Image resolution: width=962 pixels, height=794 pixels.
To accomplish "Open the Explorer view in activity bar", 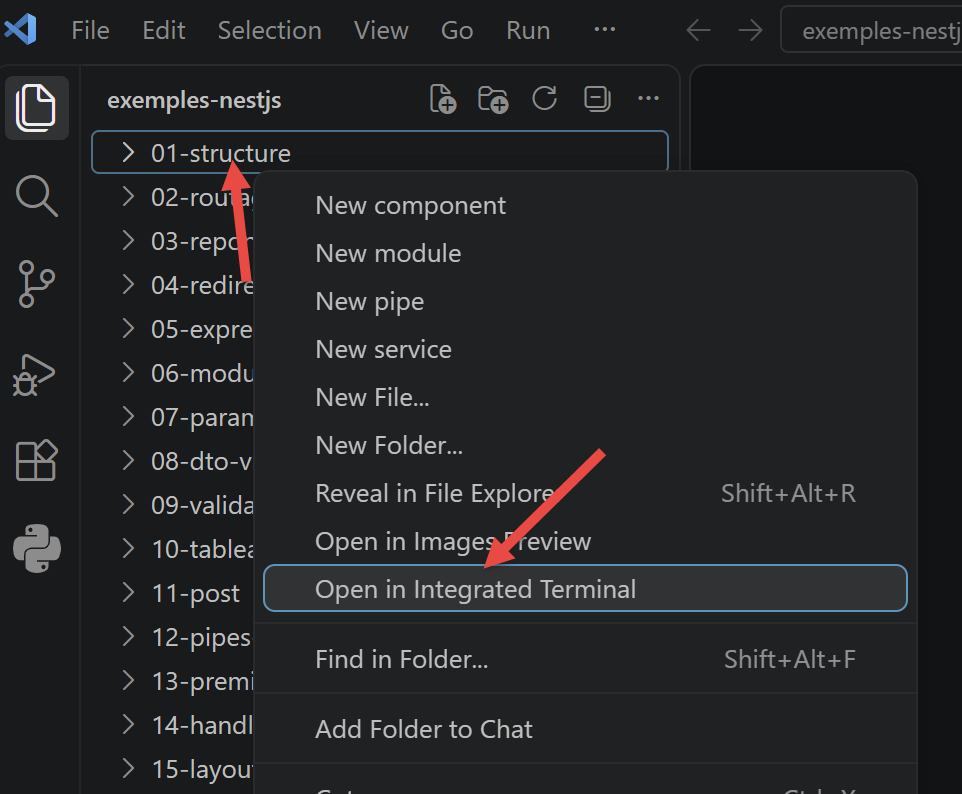I will [36, 108].
